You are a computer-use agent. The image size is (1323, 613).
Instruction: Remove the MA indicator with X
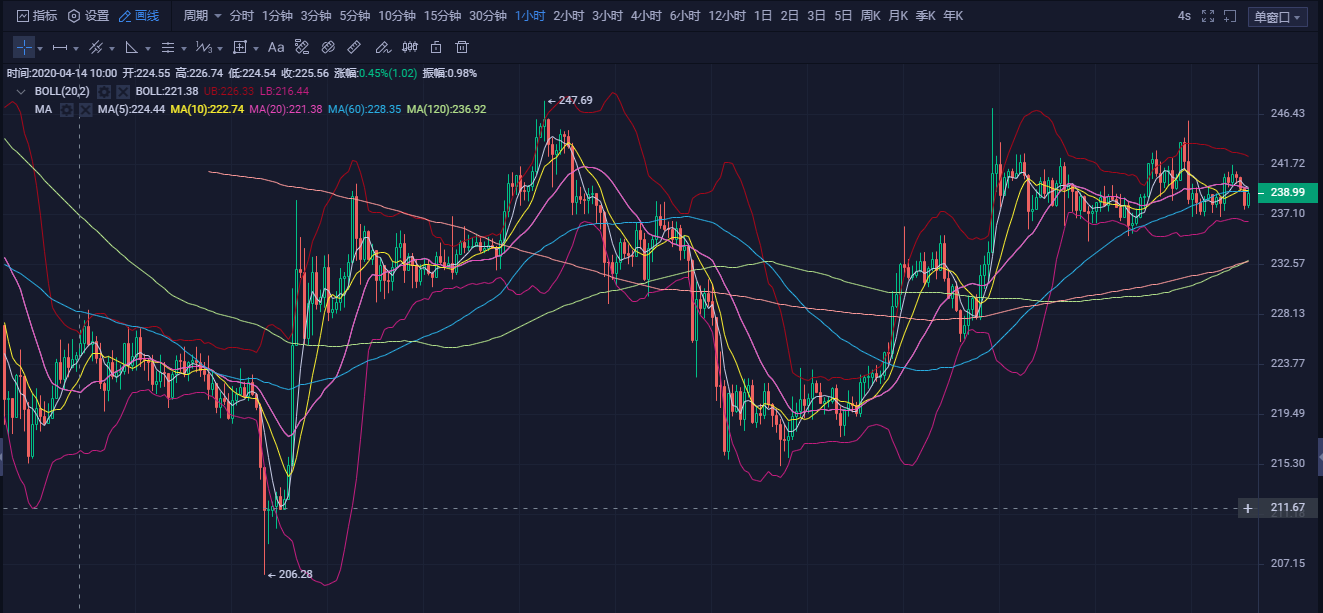tap(85, 109)
